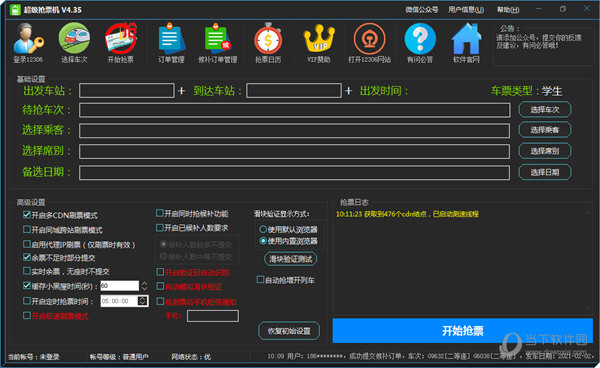Click the 选择乘客 button

(545, 130)
